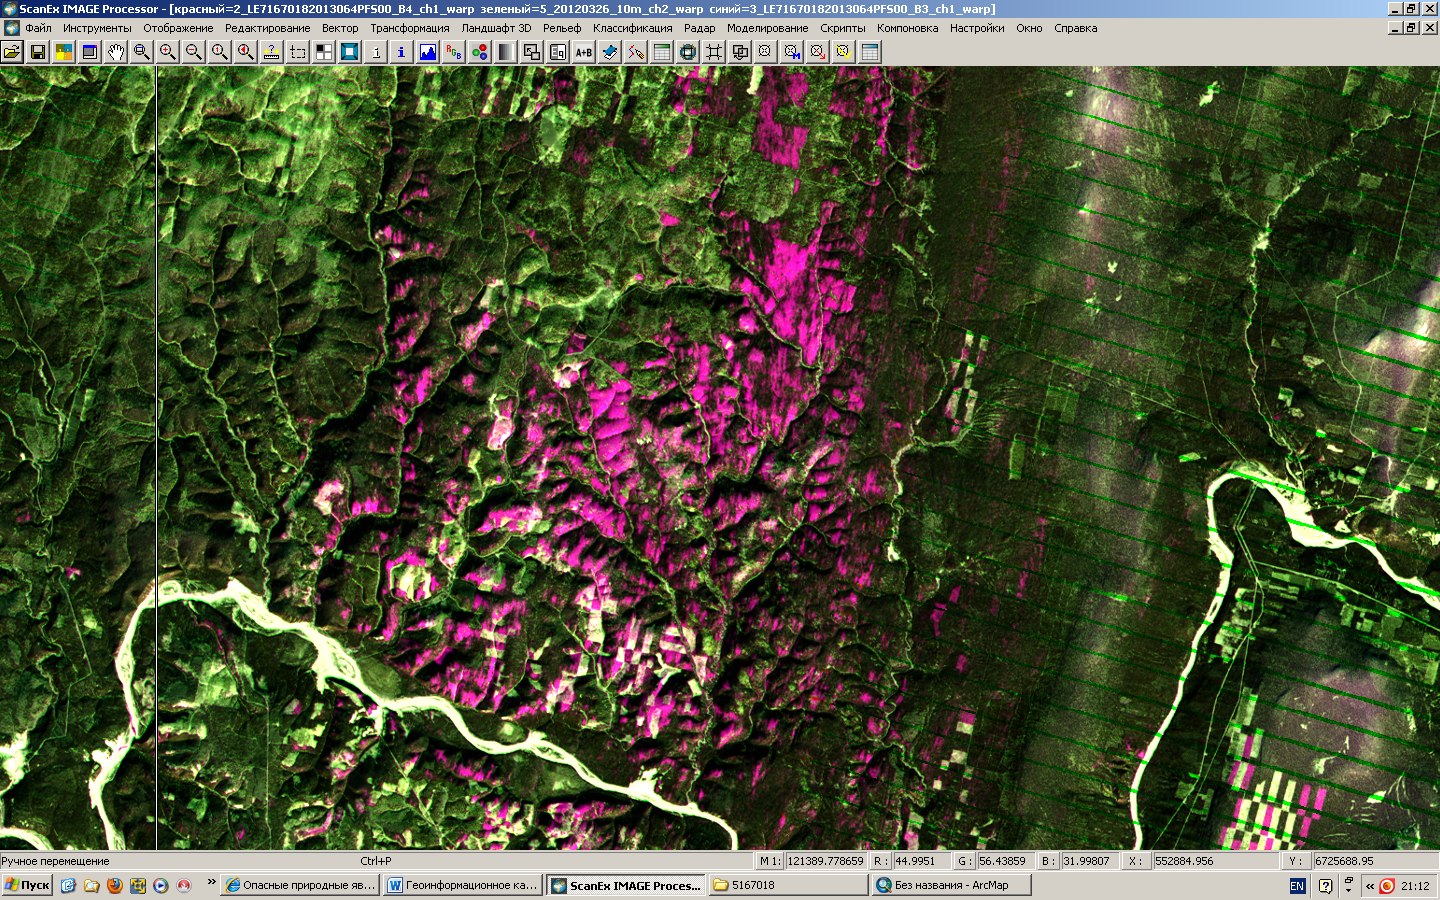Image resolution: width=1440 pixels, height=900 pixels.
Task: Select the zoom-window magnifier tool
Action: pyautogui.click(x=142, y=52)
